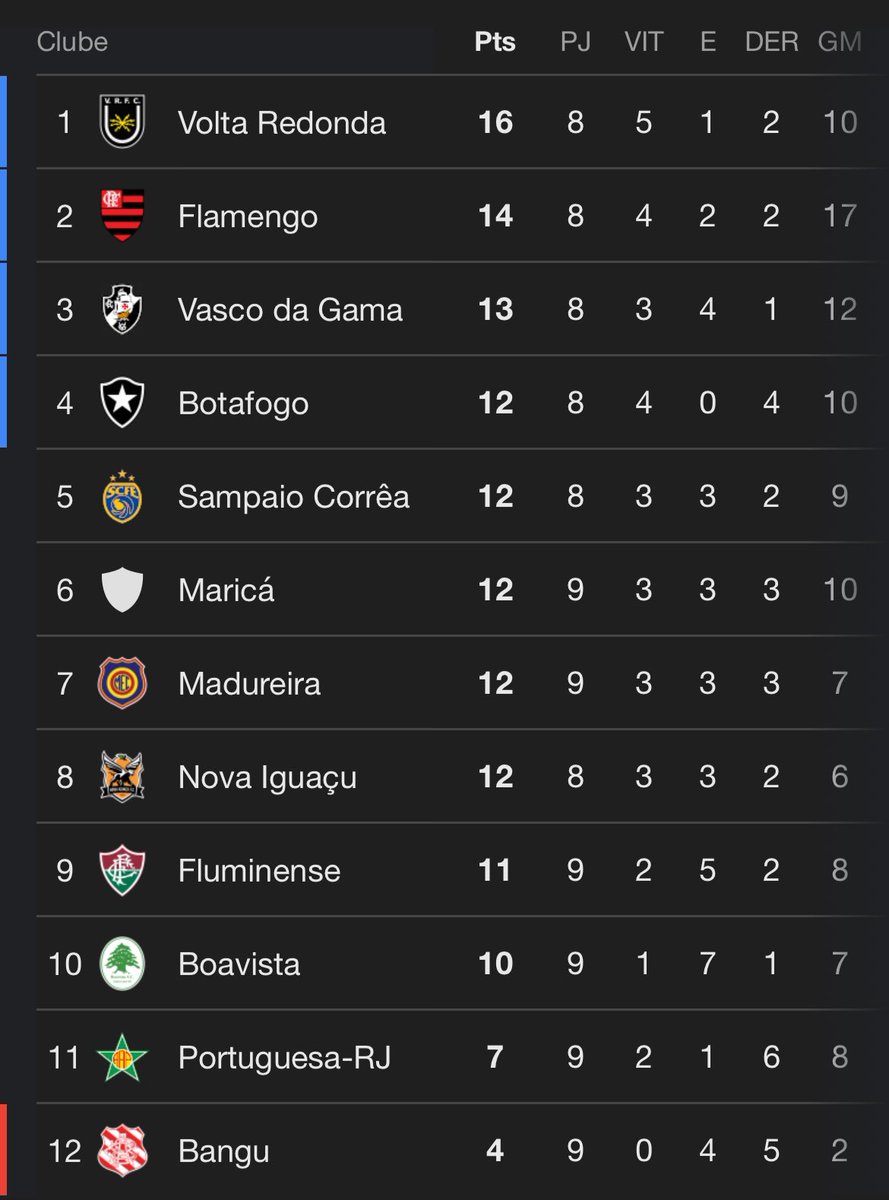
Task: Click the Bangu red-white crest
Action: (x=123, y=1150)
